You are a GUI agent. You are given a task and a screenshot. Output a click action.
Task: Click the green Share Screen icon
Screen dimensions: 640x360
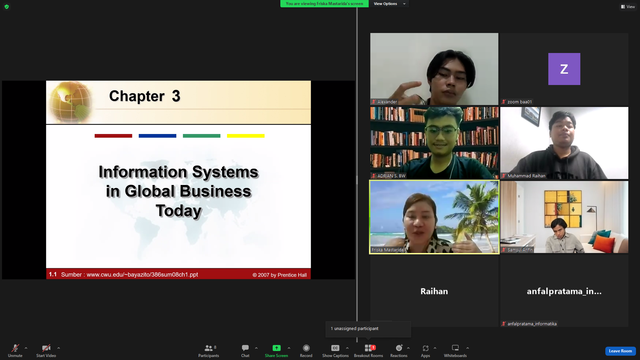click(276, 348)
